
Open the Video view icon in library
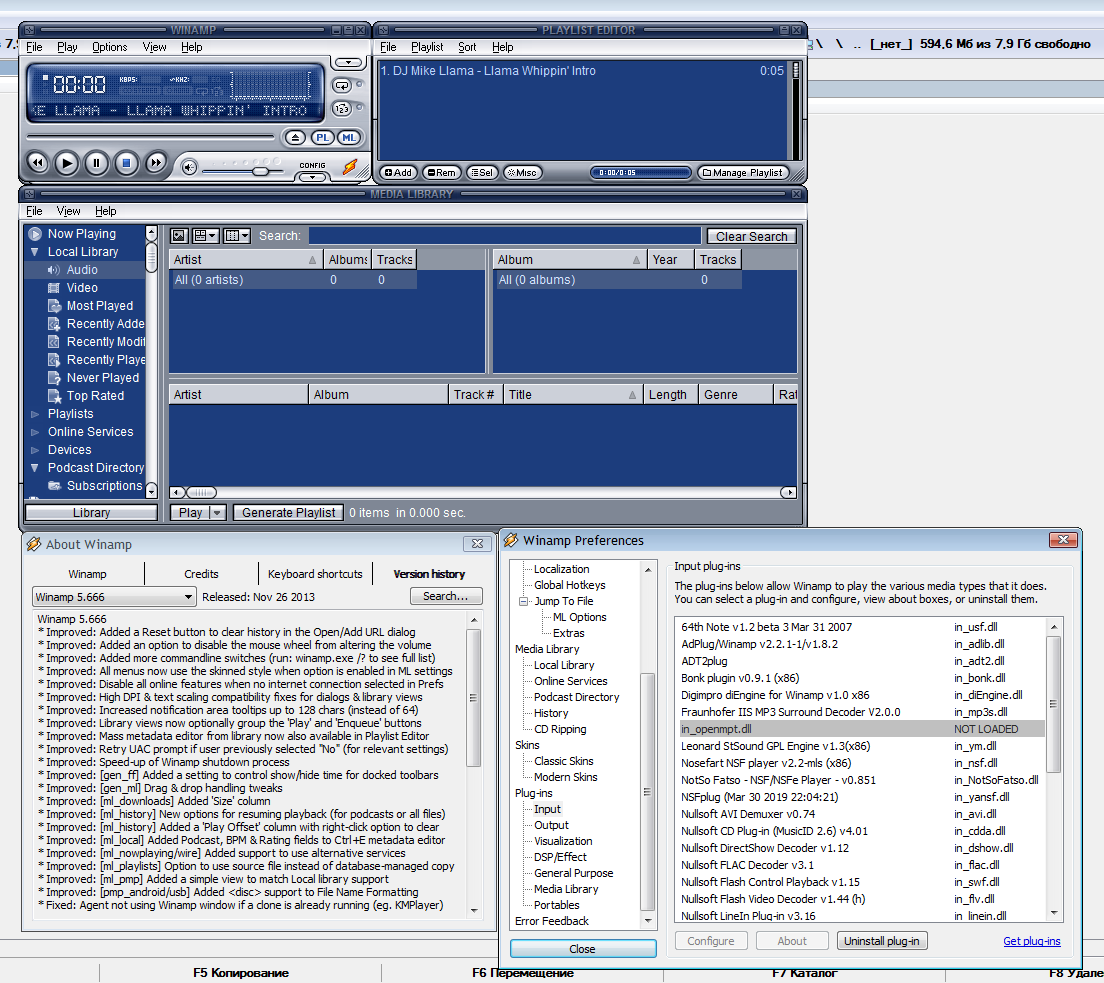pos(54,288)
